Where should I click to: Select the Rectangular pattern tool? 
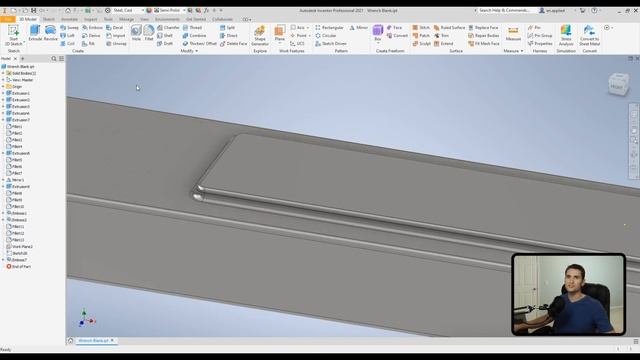[329, 28]
